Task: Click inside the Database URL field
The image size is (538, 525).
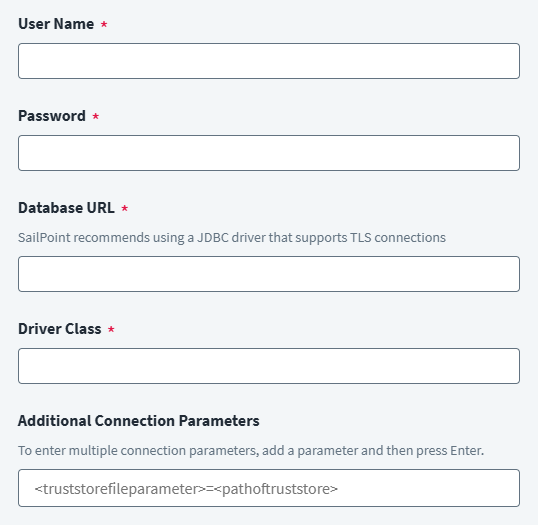Action: pyautogui.click(x=269, y=274)
